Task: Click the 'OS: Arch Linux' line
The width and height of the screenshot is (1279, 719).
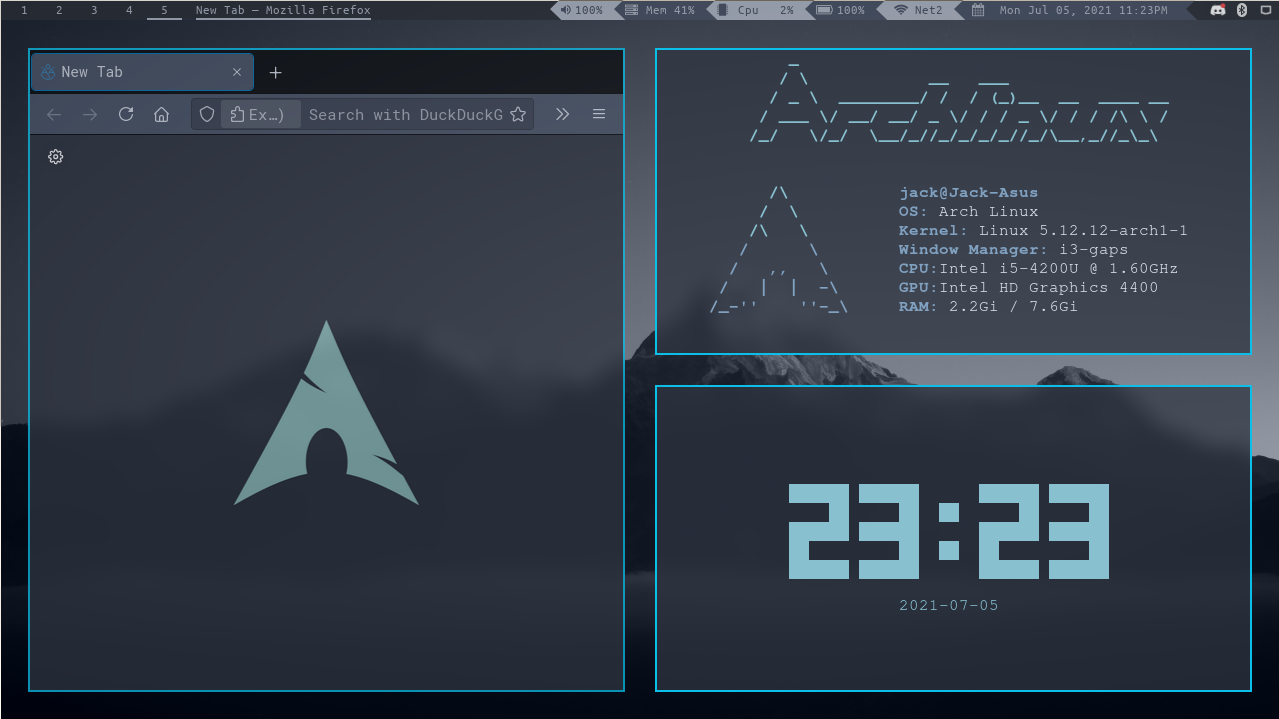Action: point(968,212)
